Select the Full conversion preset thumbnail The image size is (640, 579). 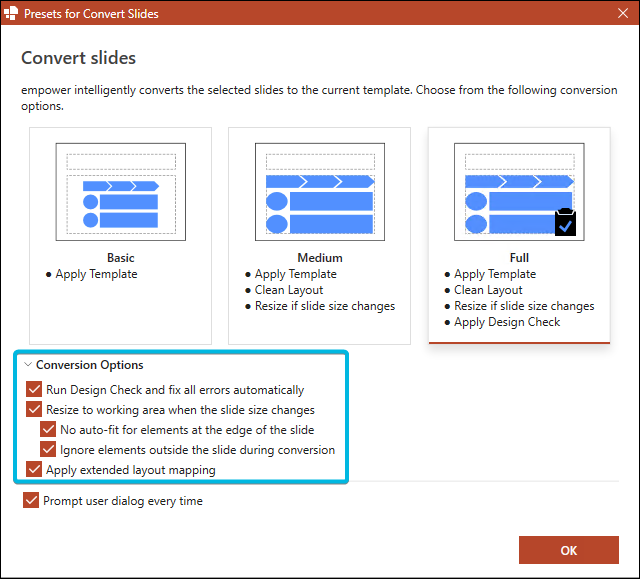[519, 192]
